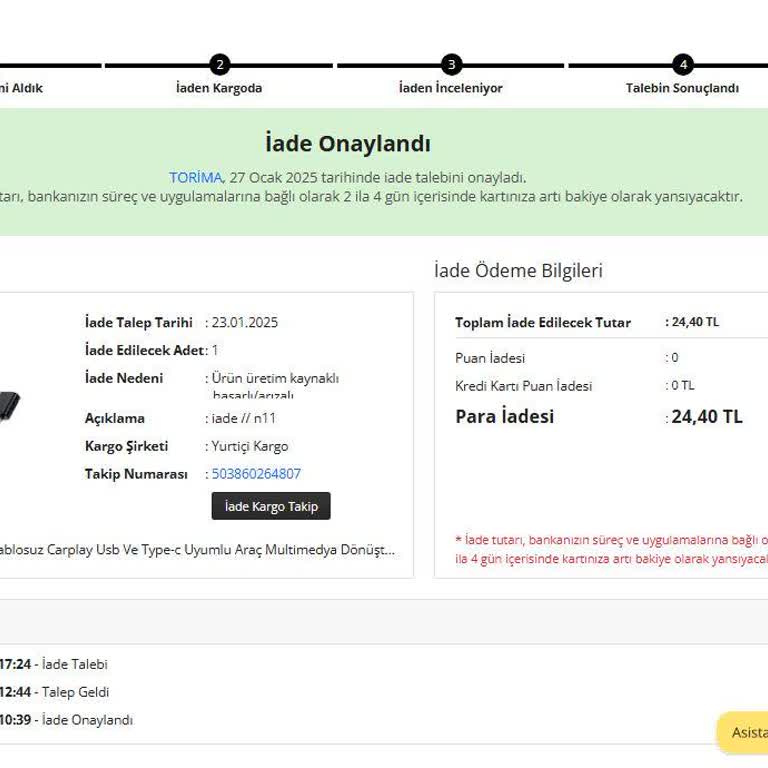Select the Para İadesi amount 24,40 TL
The width and height of the screenshot is (768, 768).
tap(707, 417)
